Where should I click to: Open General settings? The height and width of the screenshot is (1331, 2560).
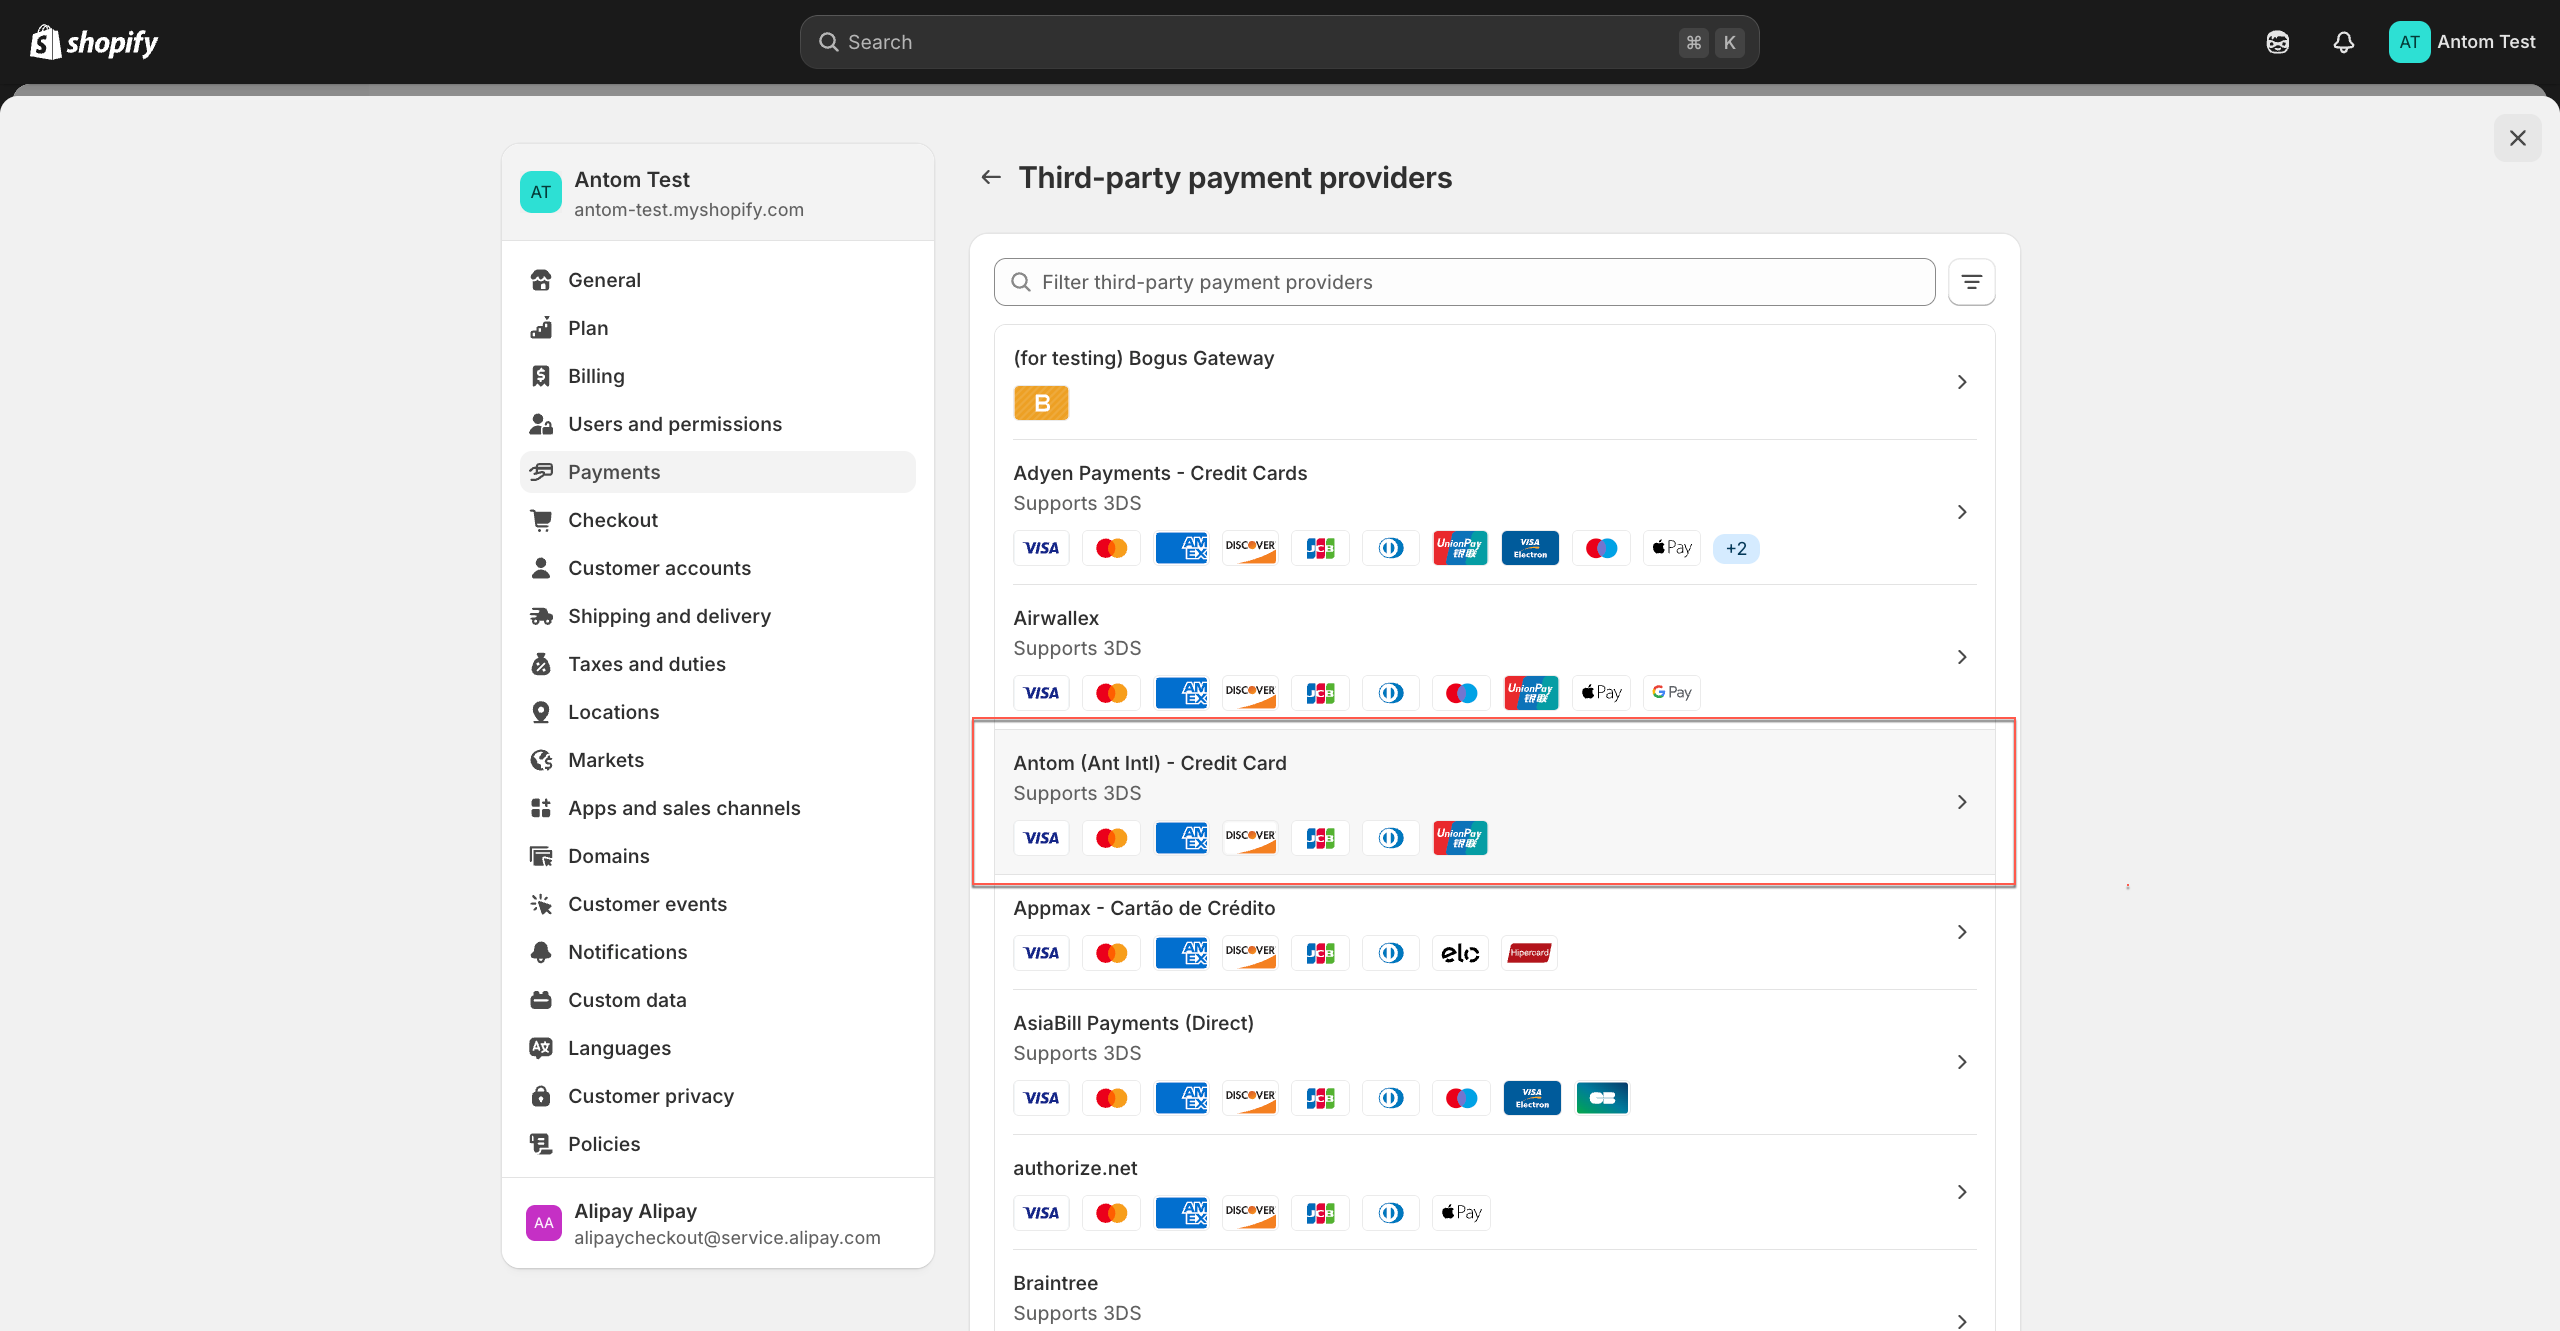(x=718, y=280)
